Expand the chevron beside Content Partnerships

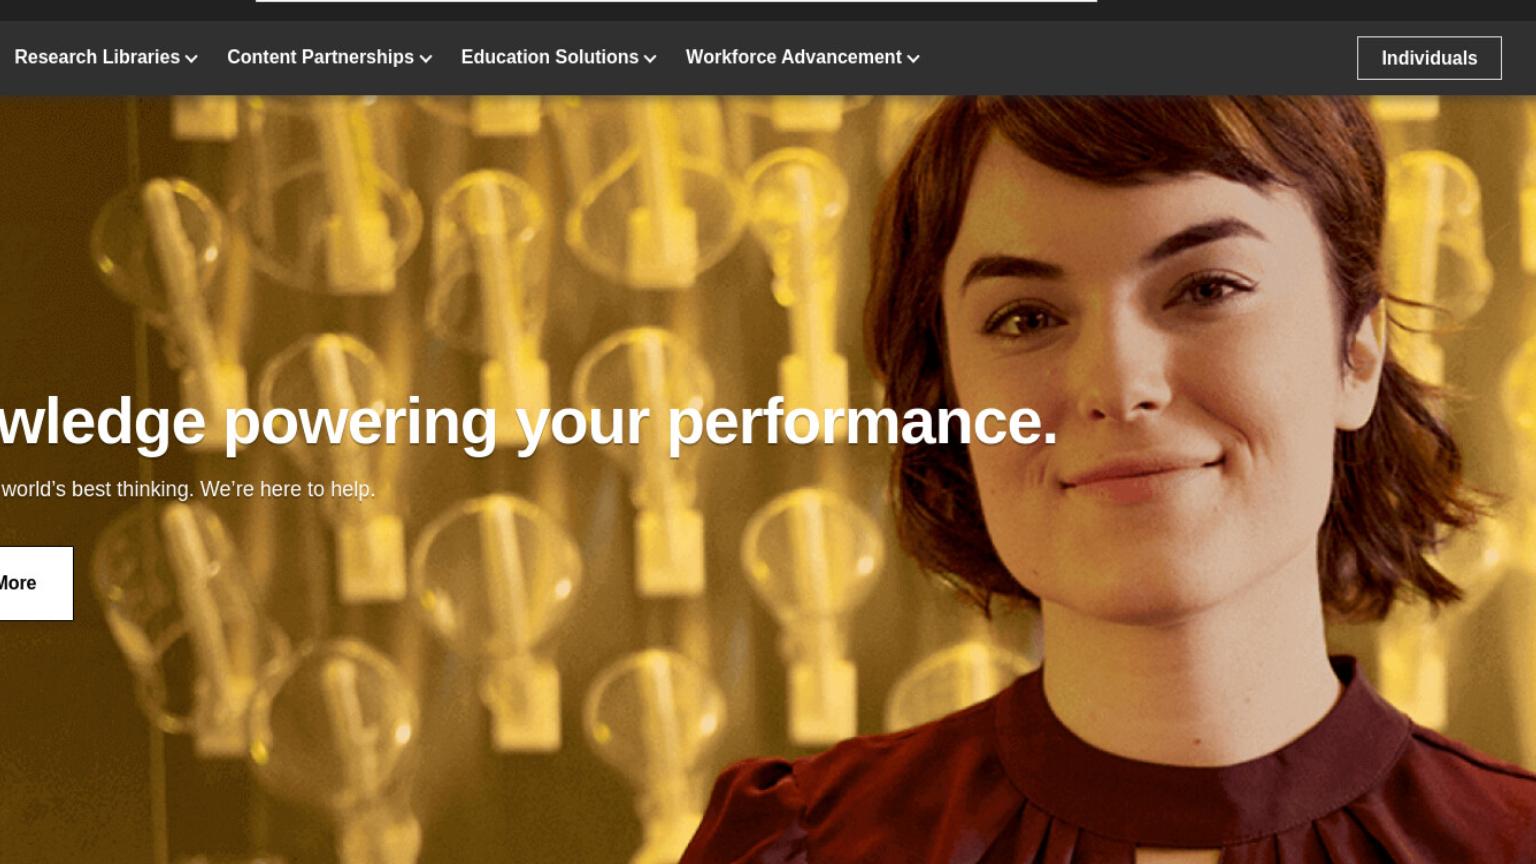(x=425, y=59)
